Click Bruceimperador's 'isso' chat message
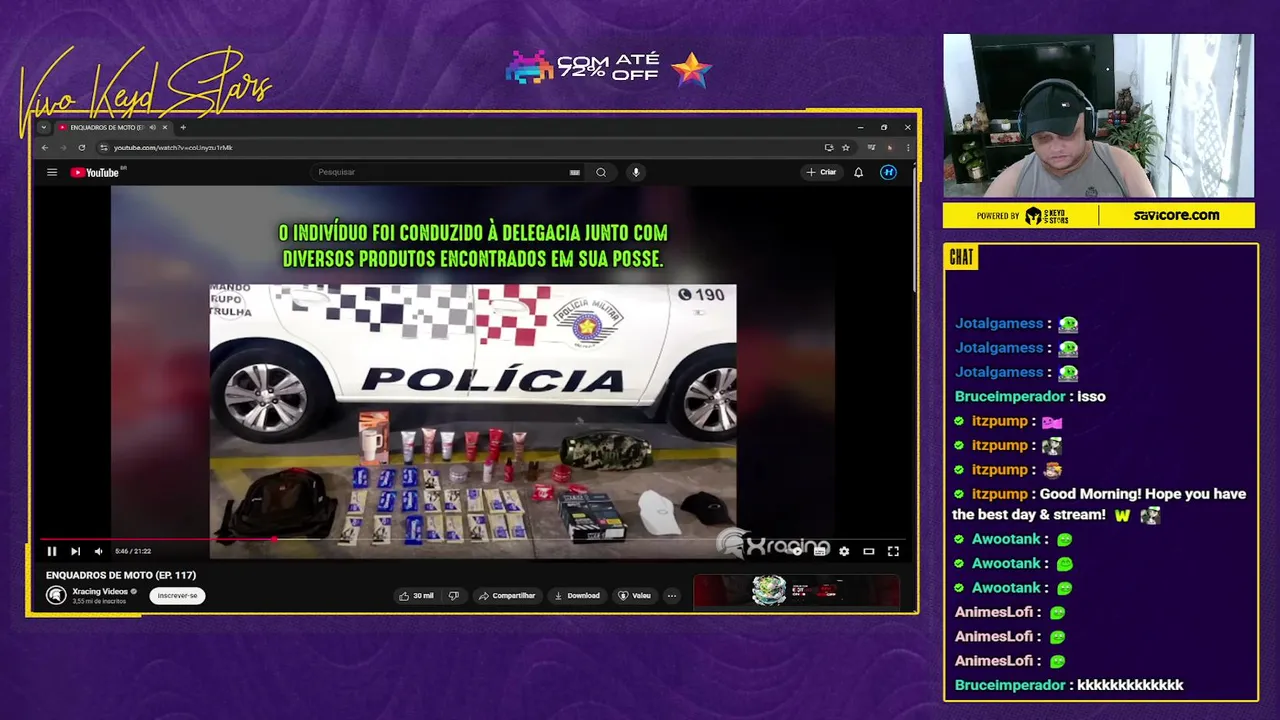Screen dimensions: 1280x720 pos(1030,396)
